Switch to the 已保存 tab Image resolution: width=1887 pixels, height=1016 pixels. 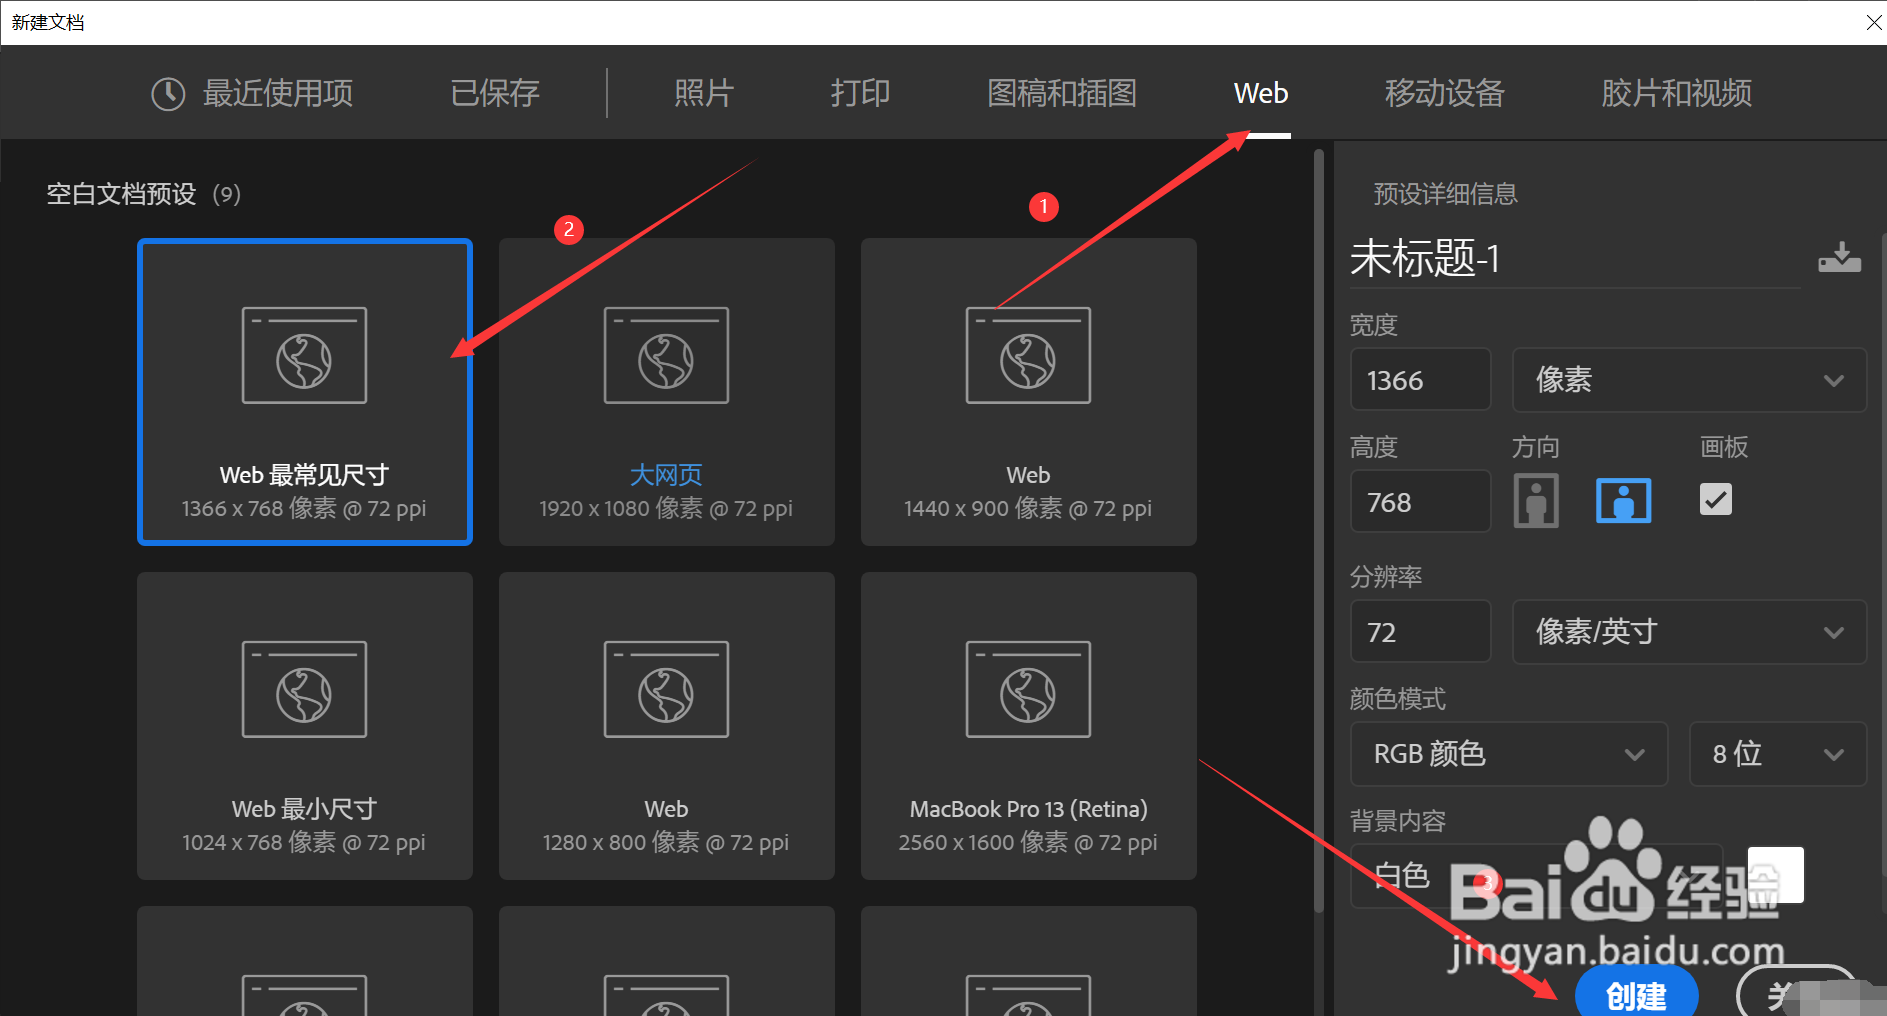pyautogui.click(x=495, y=93)
